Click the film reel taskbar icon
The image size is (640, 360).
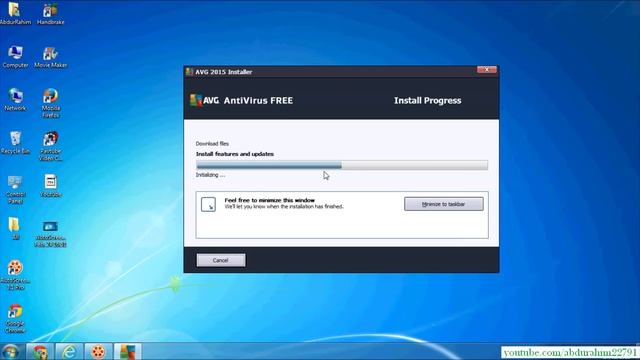point(98,352)
